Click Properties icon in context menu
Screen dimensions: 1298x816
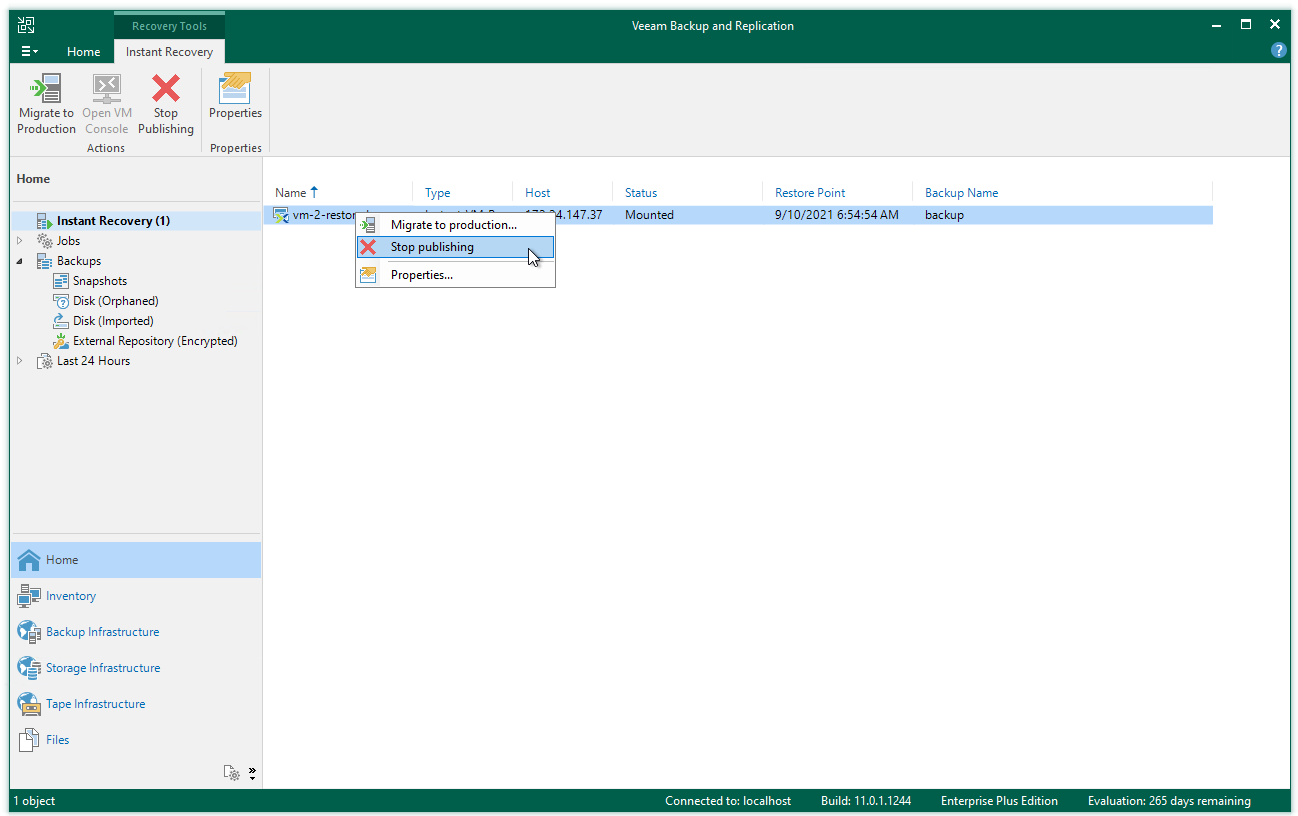[368, 275]
